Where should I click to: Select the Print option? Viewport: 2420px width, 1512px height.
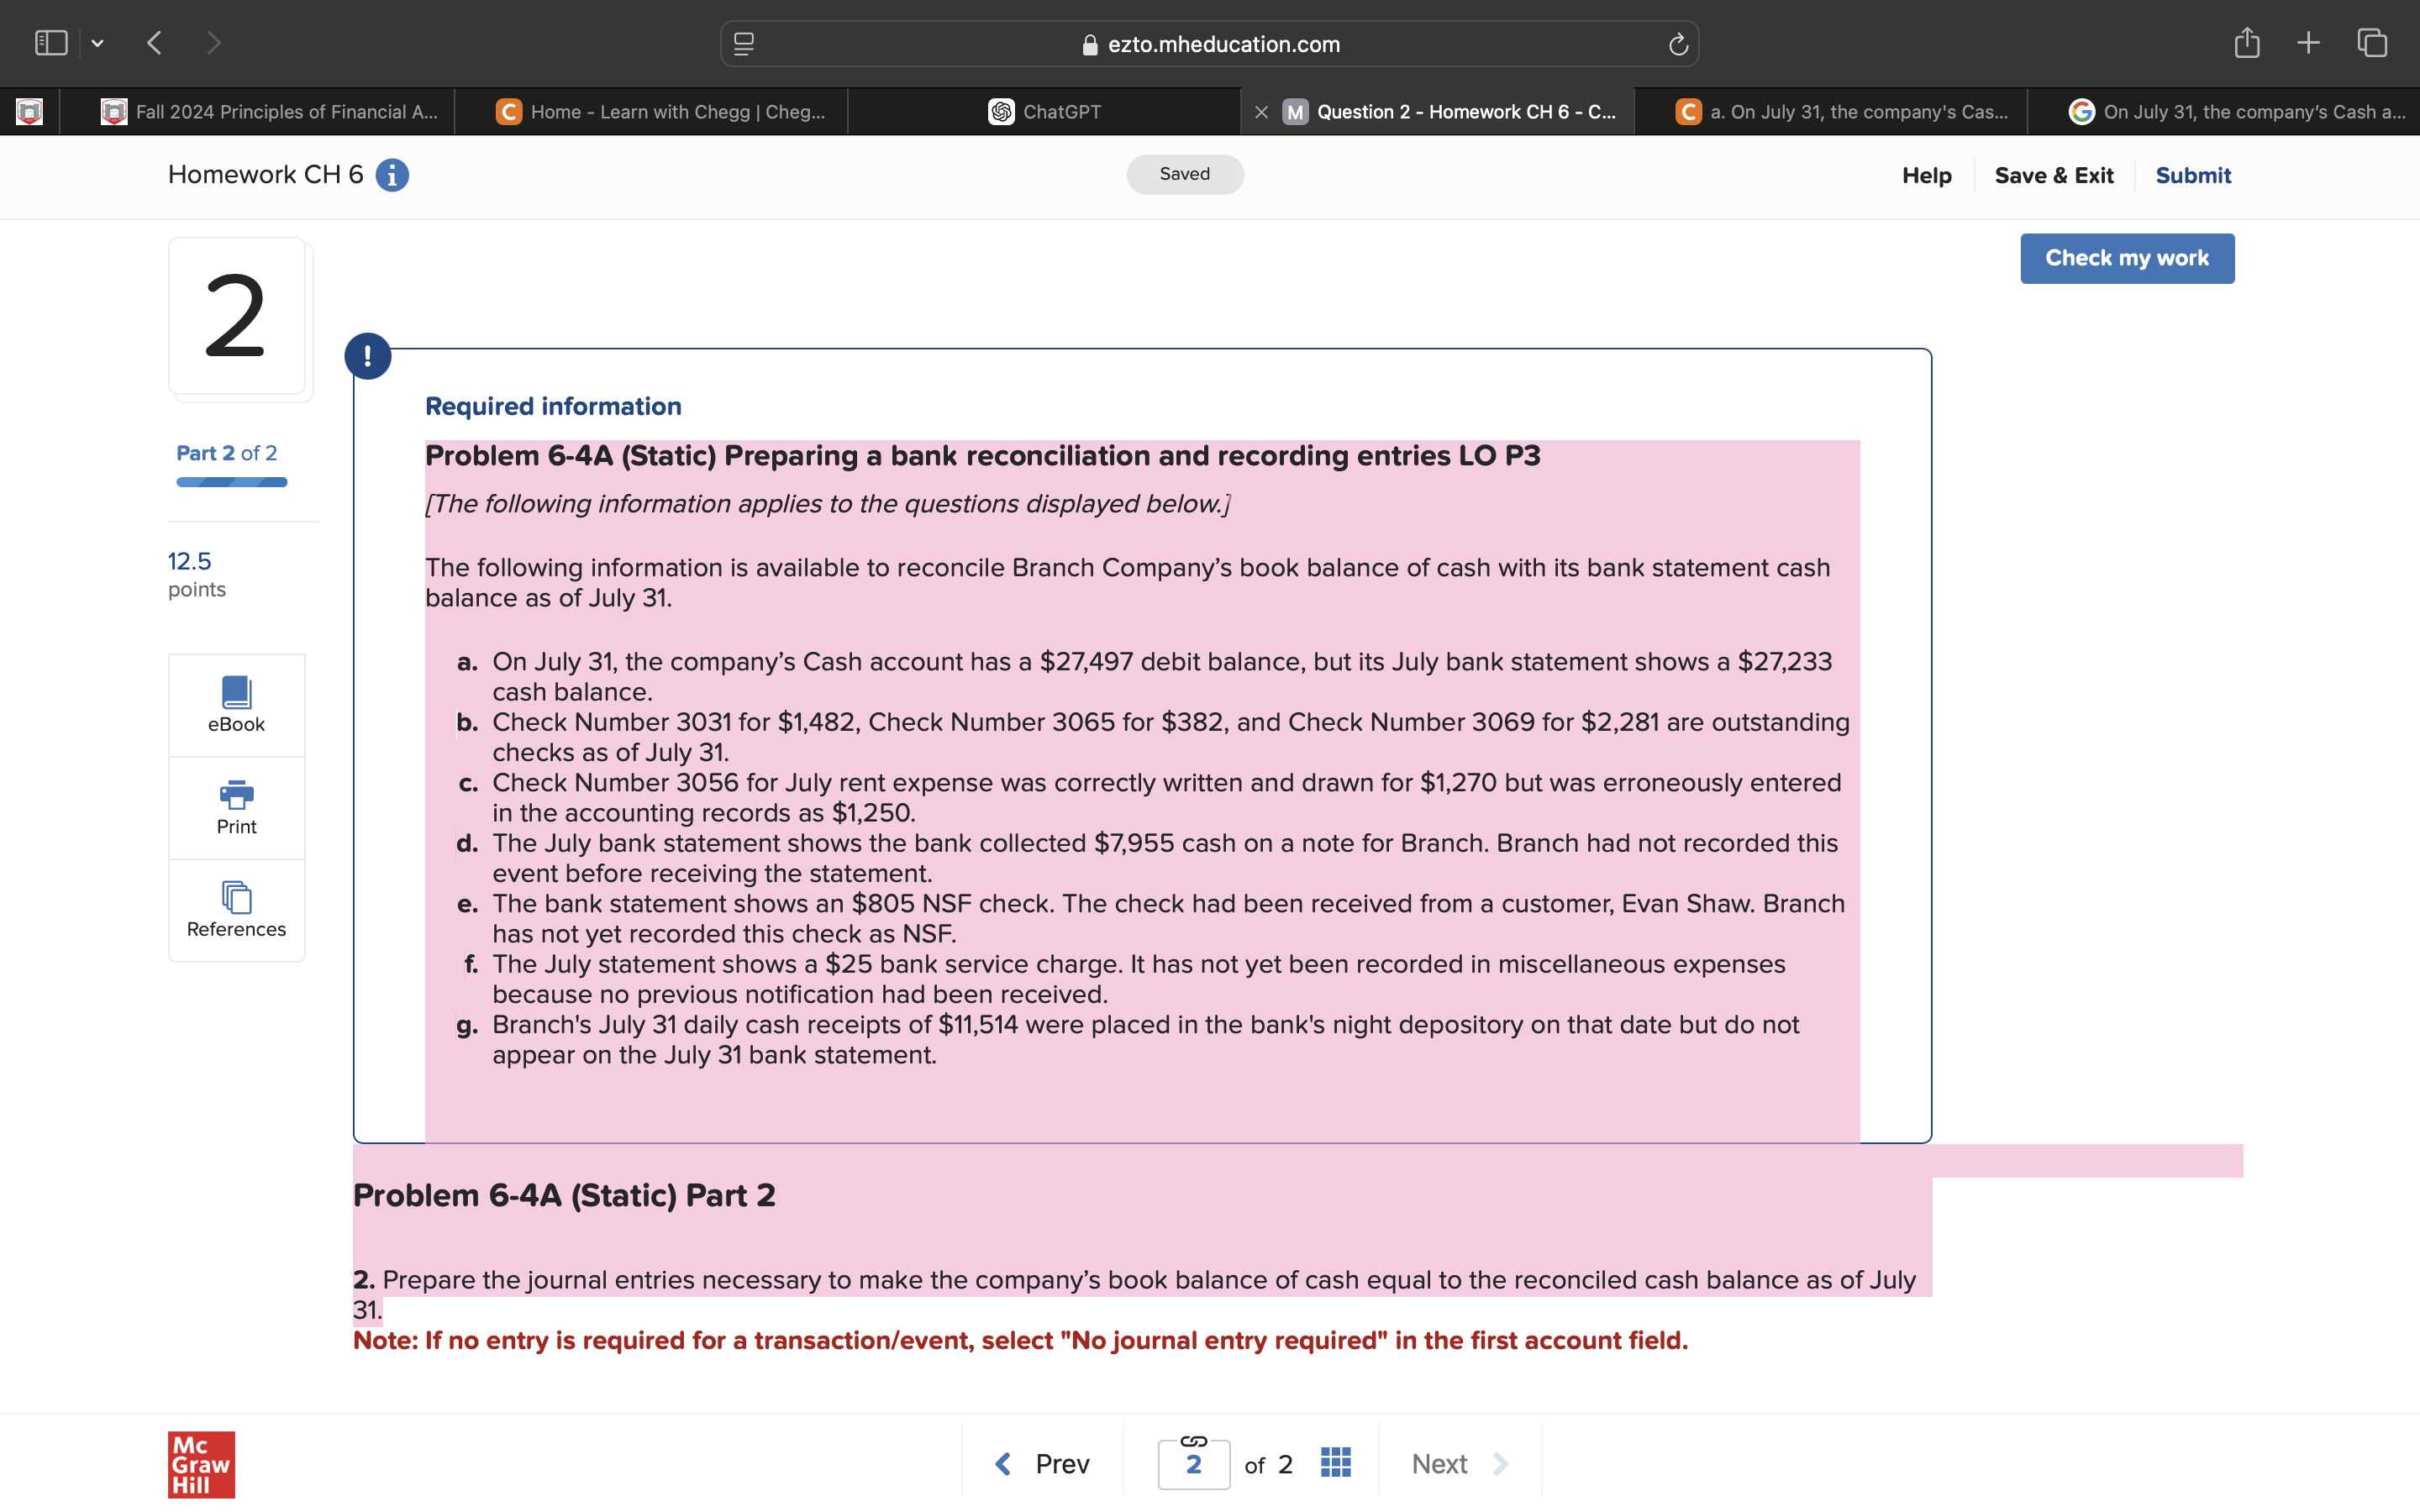click(x=236, y=806)
